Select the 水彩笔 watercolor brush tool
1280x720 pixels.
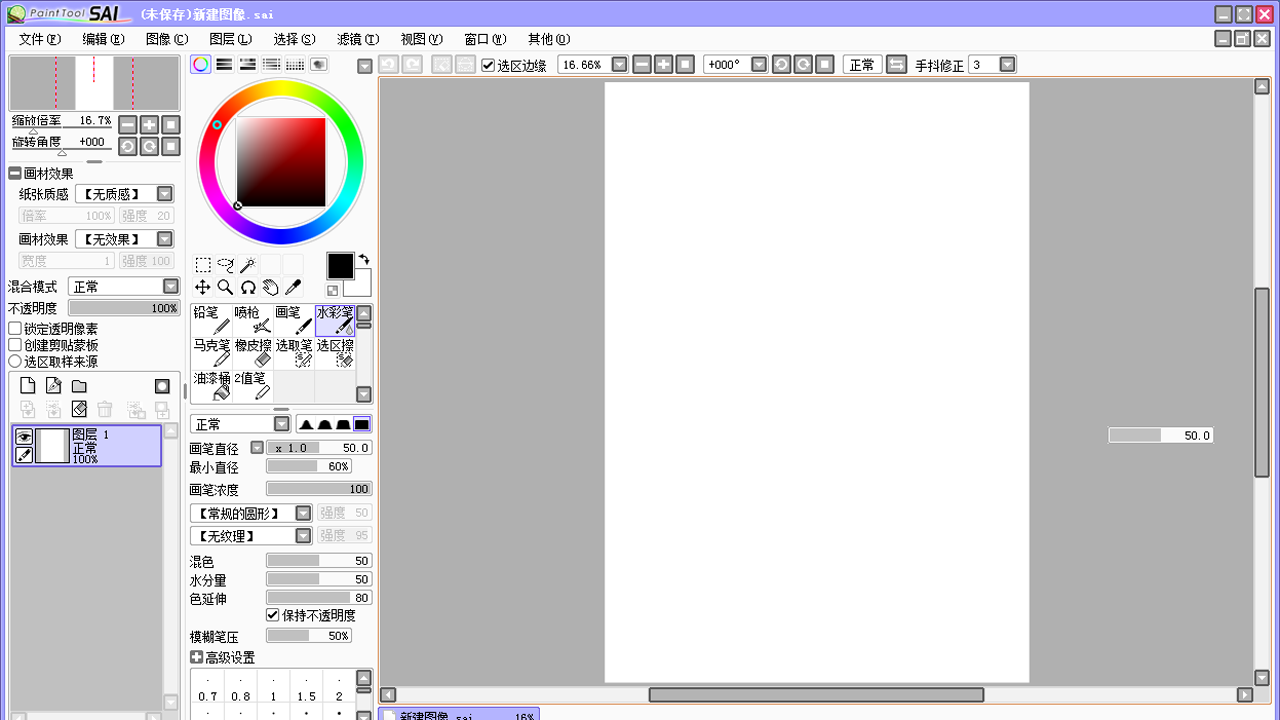pos(334,318)
